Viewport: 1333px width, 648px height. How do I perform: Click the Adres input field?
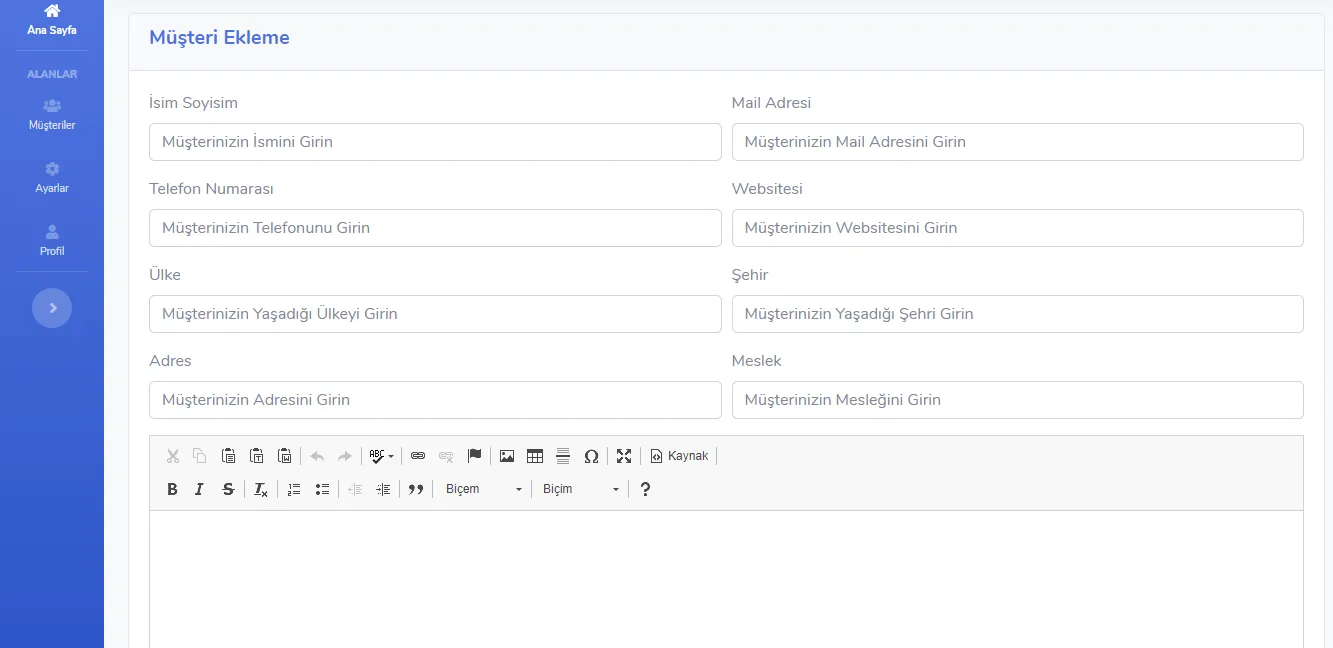click(x=435, y=400)
